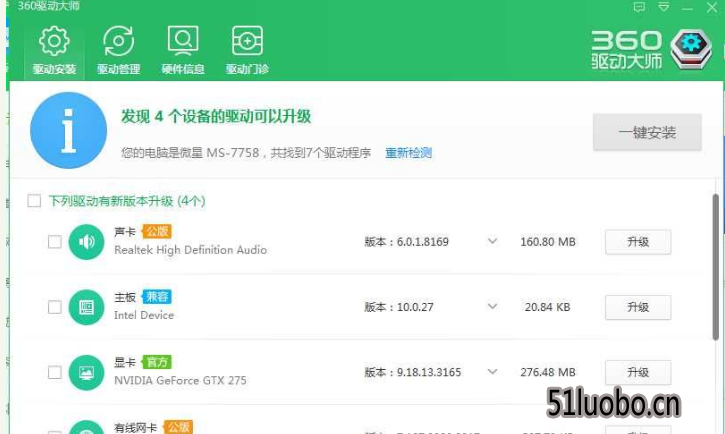
Task: Open the 驱动门诊 first-aid icon
Action: pos(247,41)
